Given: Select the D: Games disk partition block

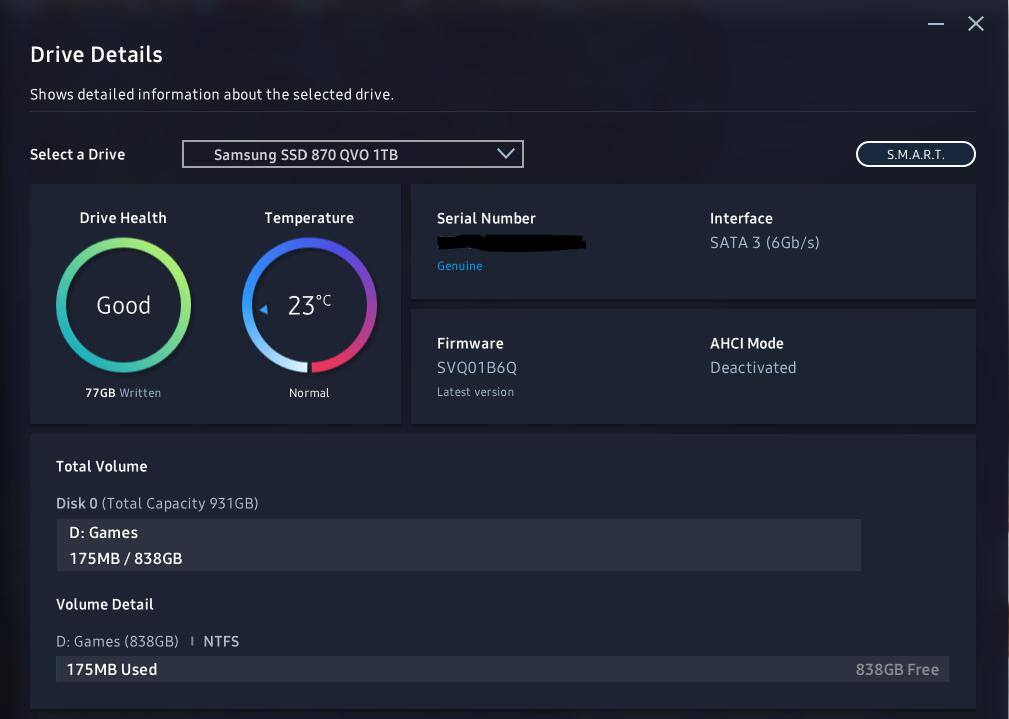Looking at the screenshot, I should pos(458,545).
